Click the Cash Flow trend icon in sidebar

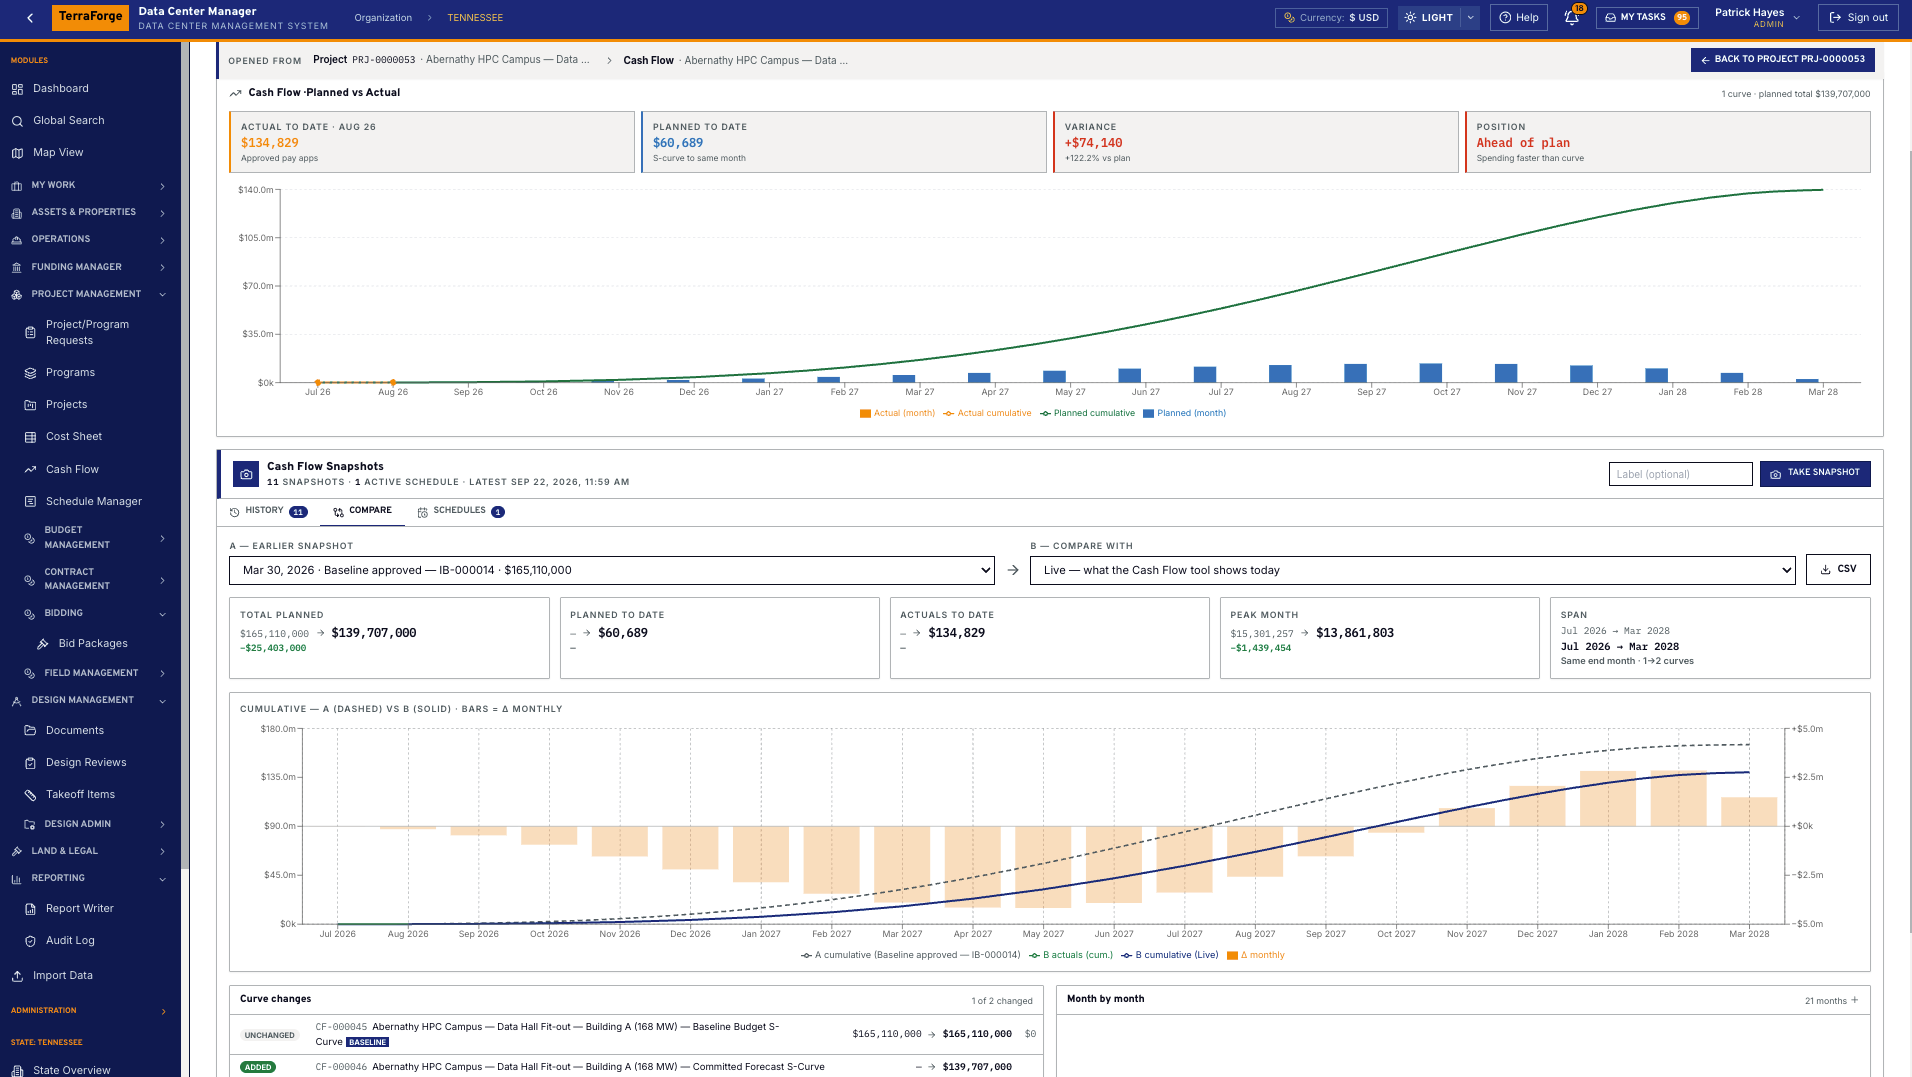[x=30, y=469]
